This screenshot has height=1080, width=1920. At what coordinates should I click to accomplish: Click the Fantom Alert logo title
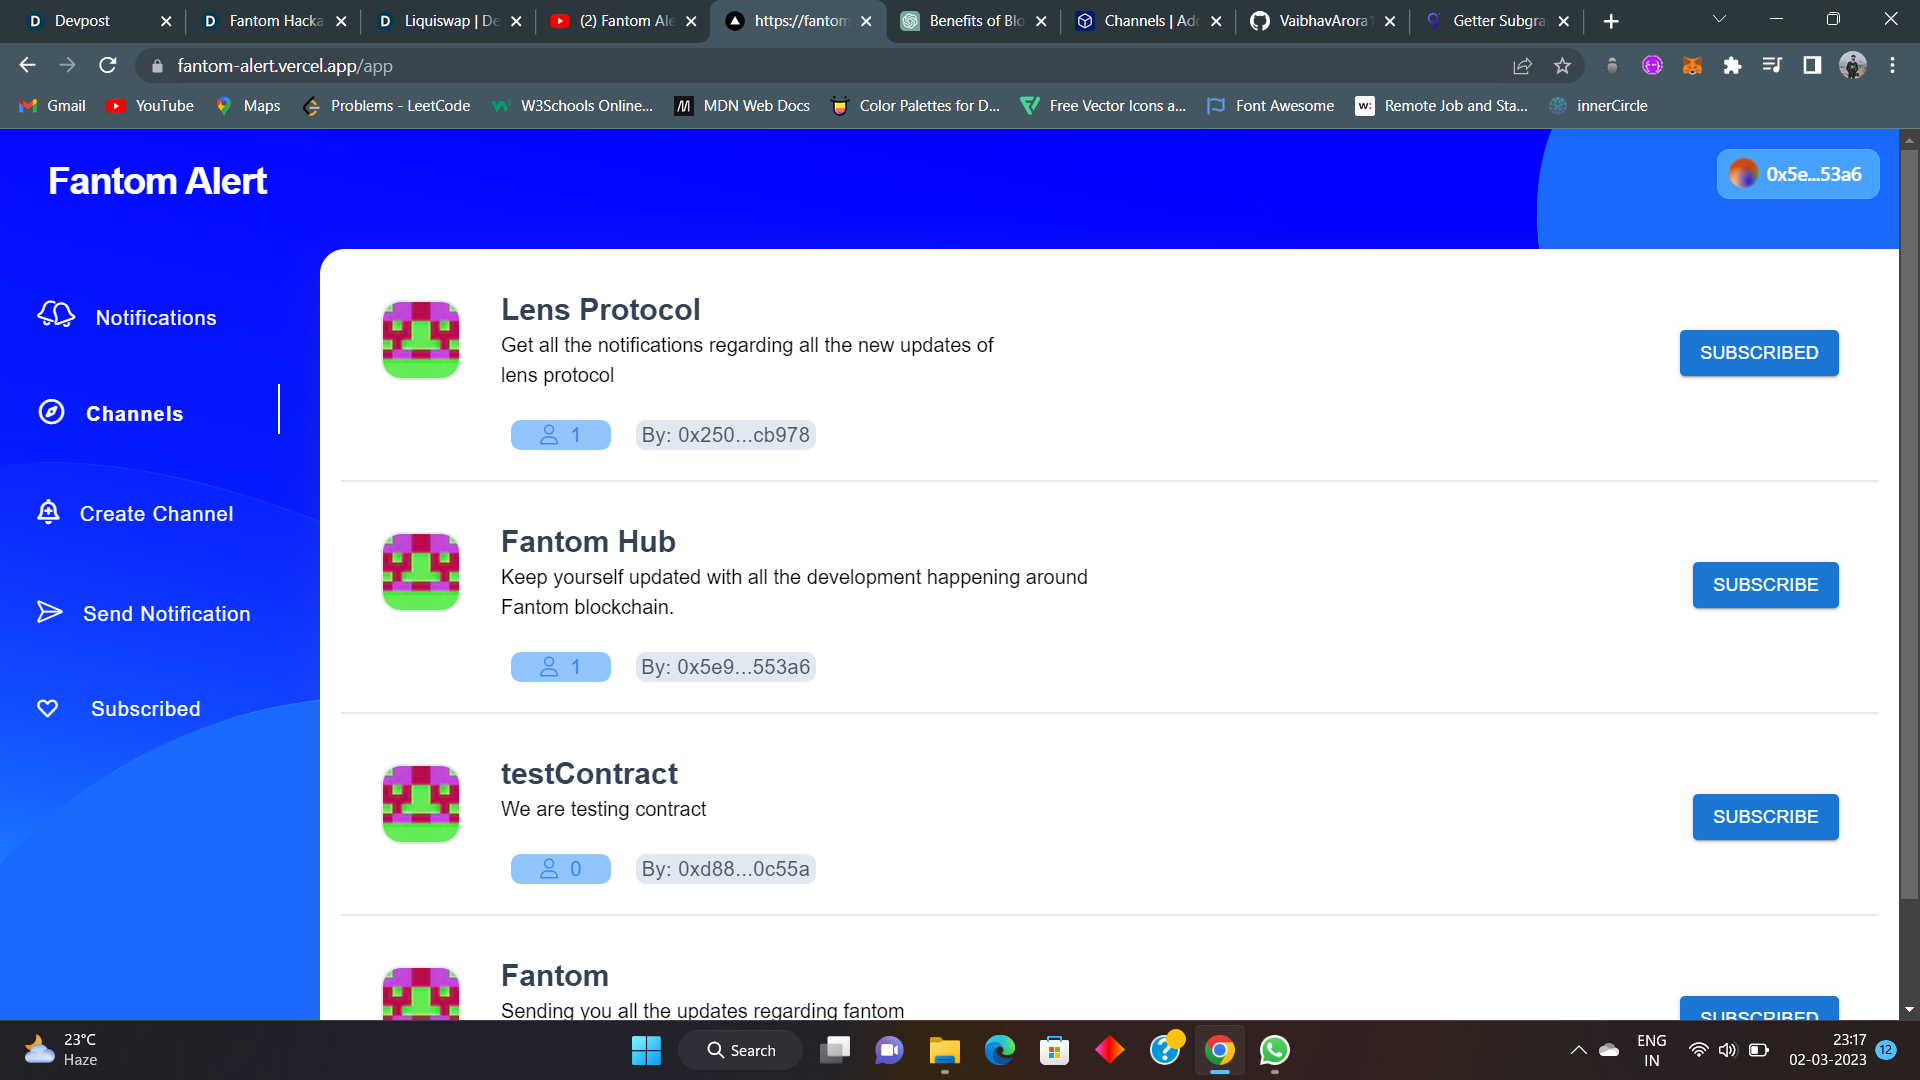(157, 181)
